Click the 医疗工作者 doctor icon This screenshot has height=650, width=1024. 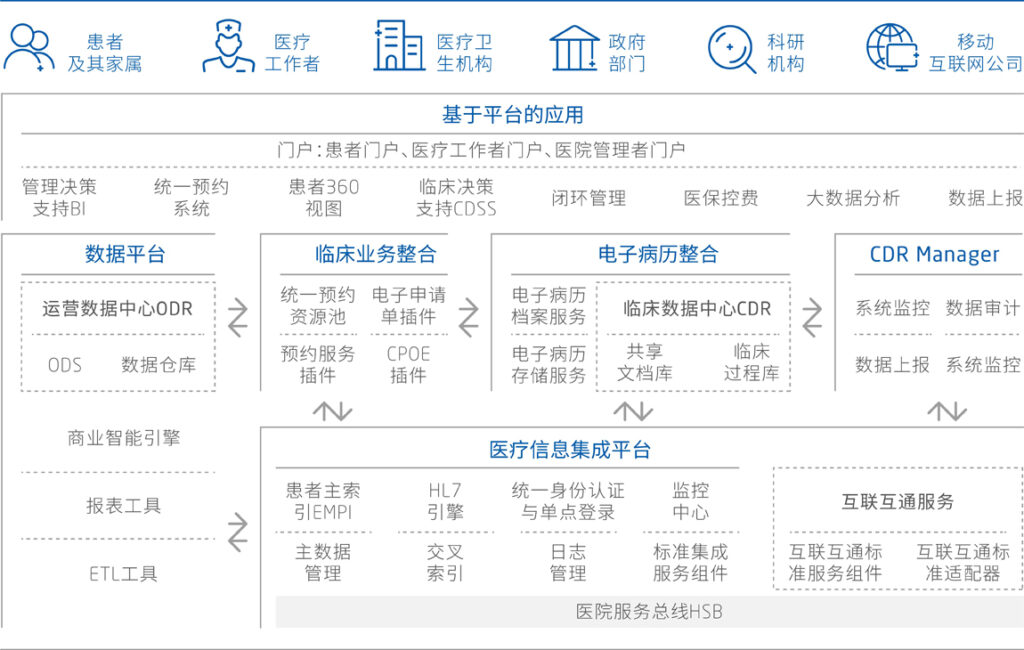pyautogui.click(x=228, y=47)
